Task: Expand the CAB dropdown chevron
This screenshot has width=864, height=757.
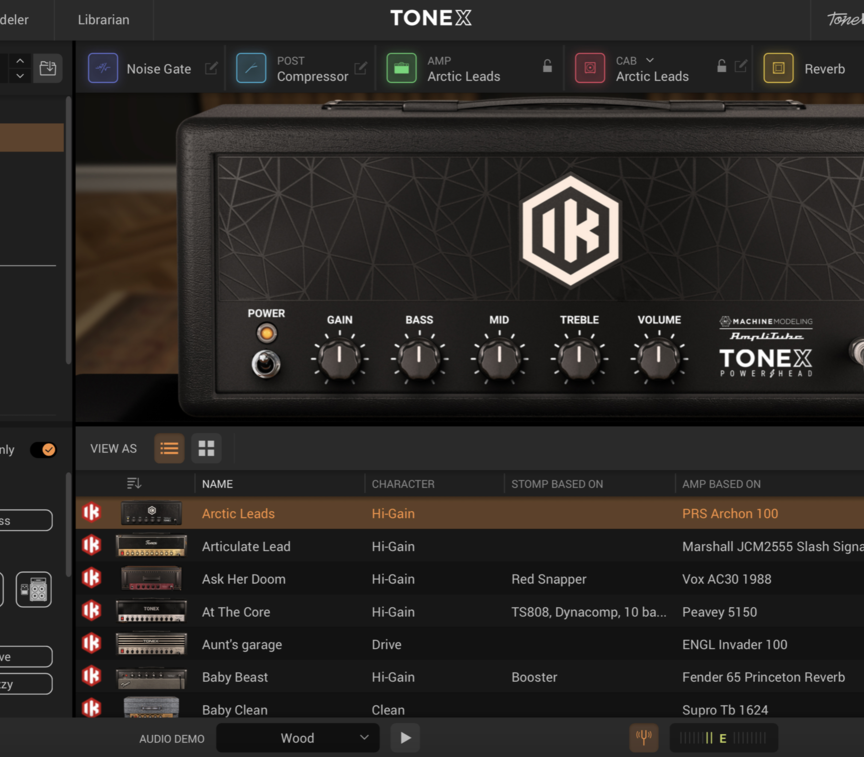Action: (650, 60)
